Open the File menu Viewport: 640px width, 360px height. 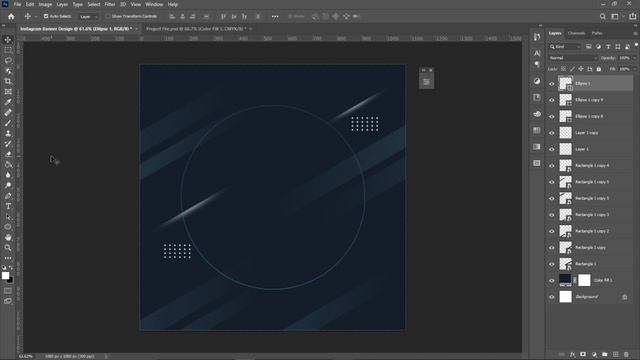(x=17, y=4)
